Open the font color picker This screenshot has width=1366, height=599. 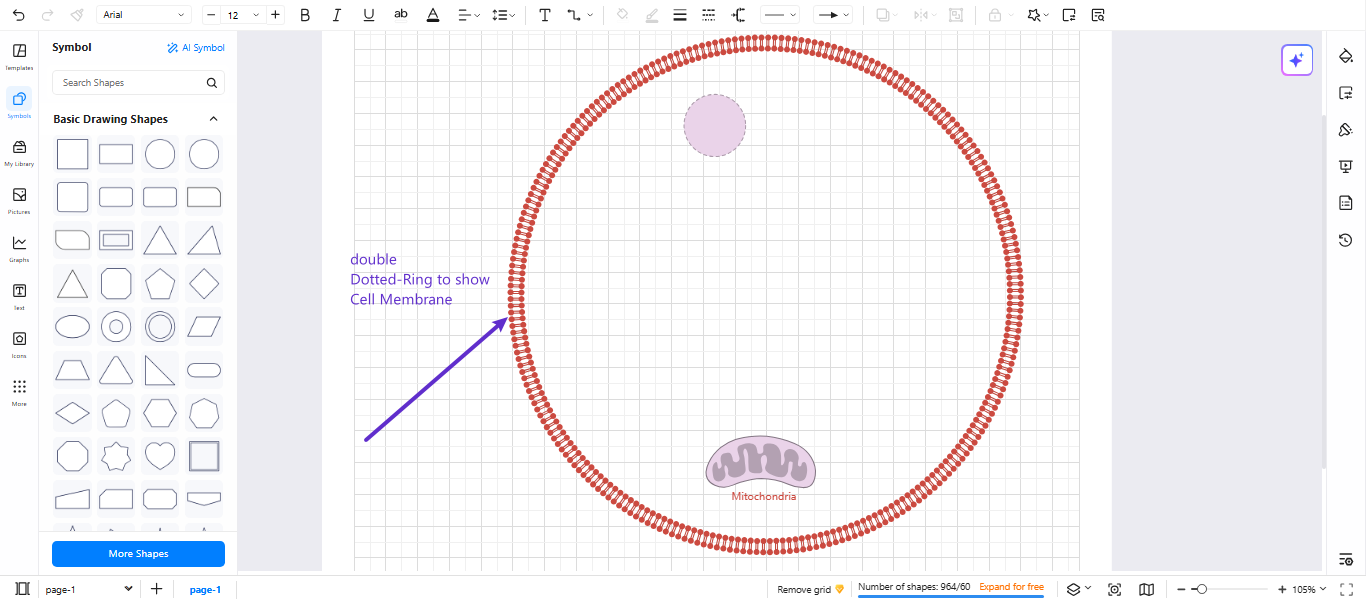point(432,15)
